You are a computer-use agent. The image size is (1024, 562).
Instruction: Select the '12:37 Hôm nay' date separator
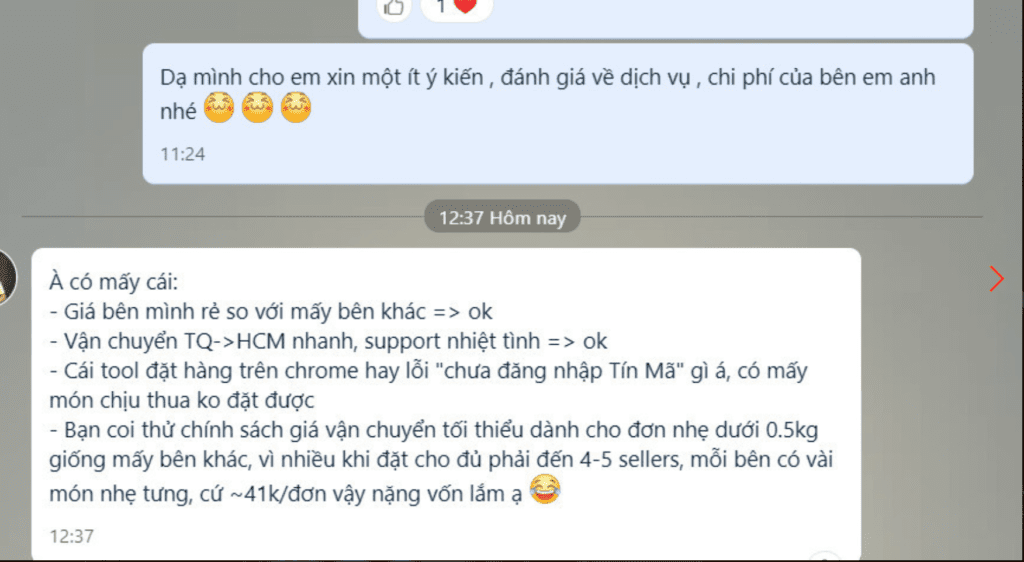coord(502,217)
